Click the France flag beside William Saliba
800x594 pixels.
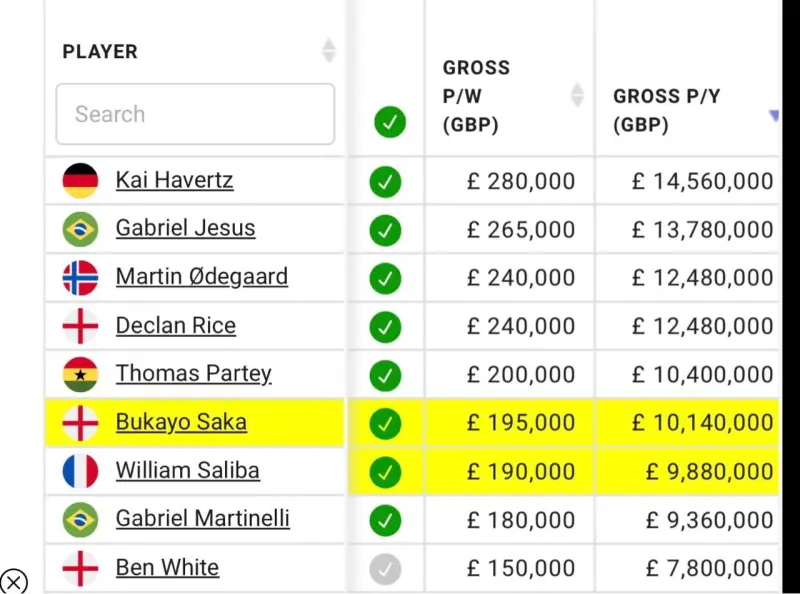point(80,471)
